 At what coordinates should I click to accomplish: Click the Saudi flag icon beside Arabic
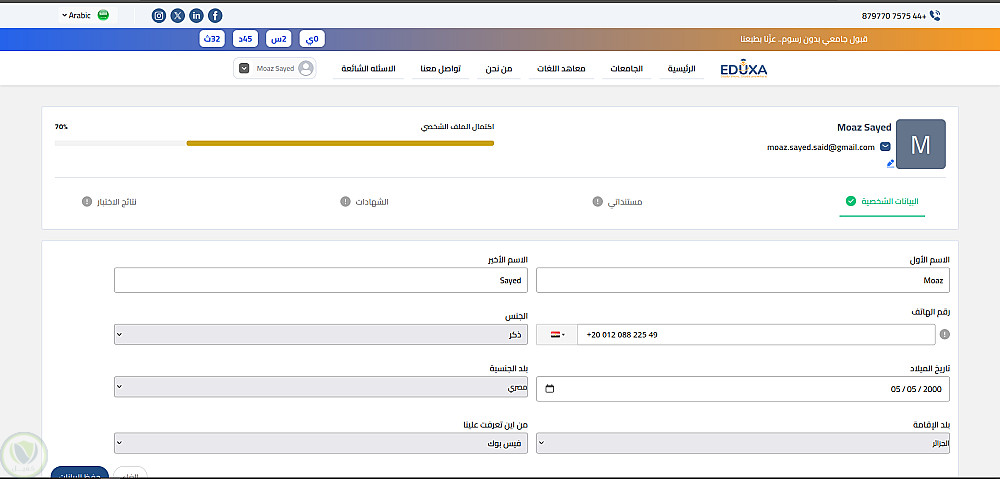pyautogui.click(x=103, y=15)
